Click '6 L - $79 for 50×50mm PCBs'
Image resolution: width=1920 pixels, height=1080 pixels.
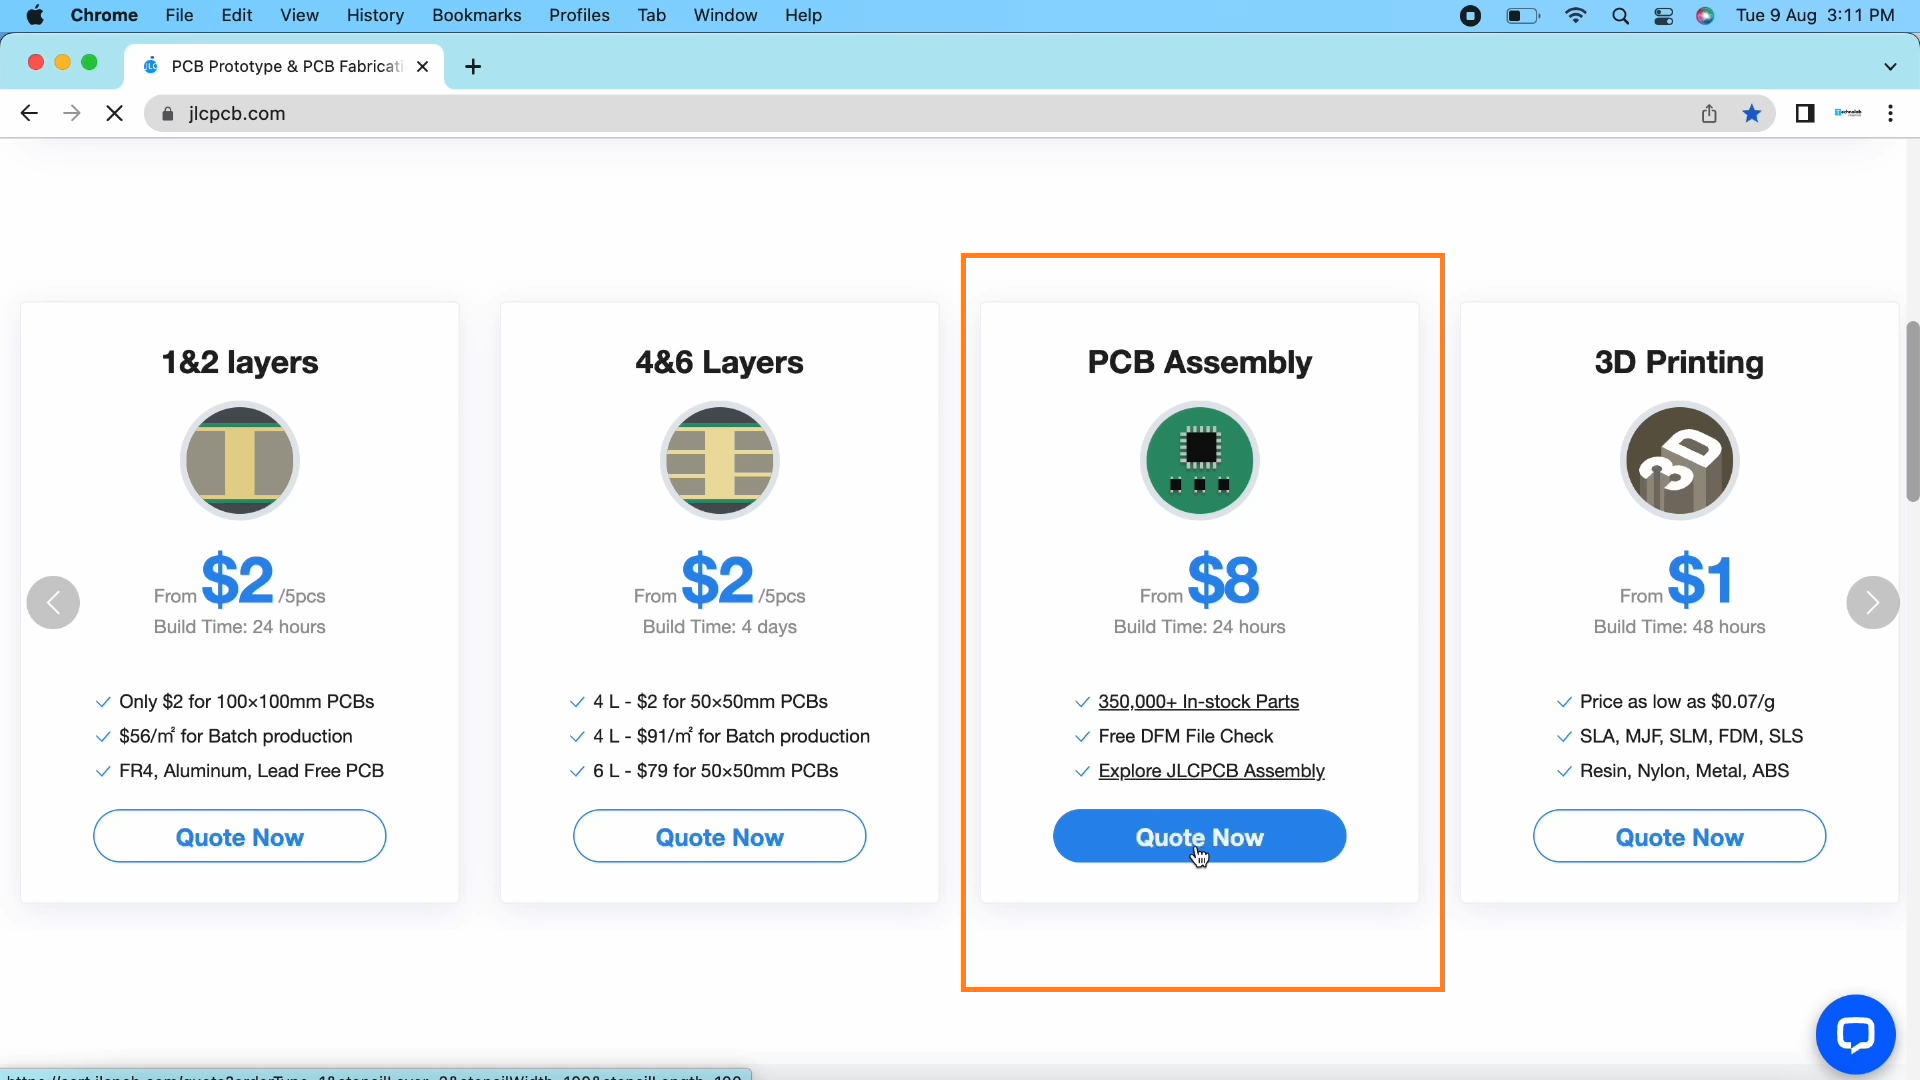(x=715, y=771)
